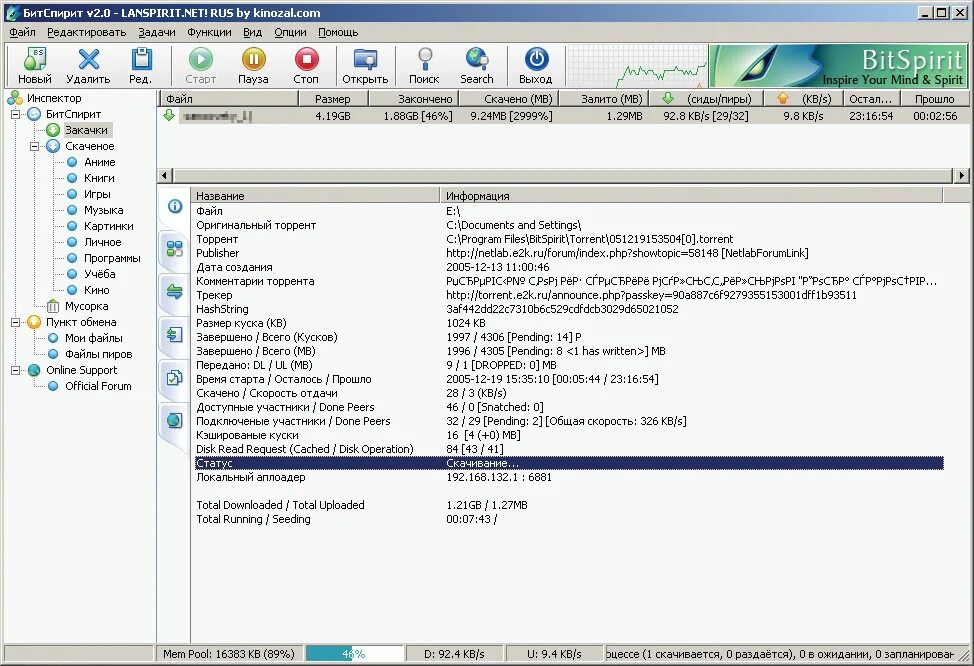The height and width of the screenshot is (666, 974).
Task: Click the Открыть folder icon
Action: 365,65
